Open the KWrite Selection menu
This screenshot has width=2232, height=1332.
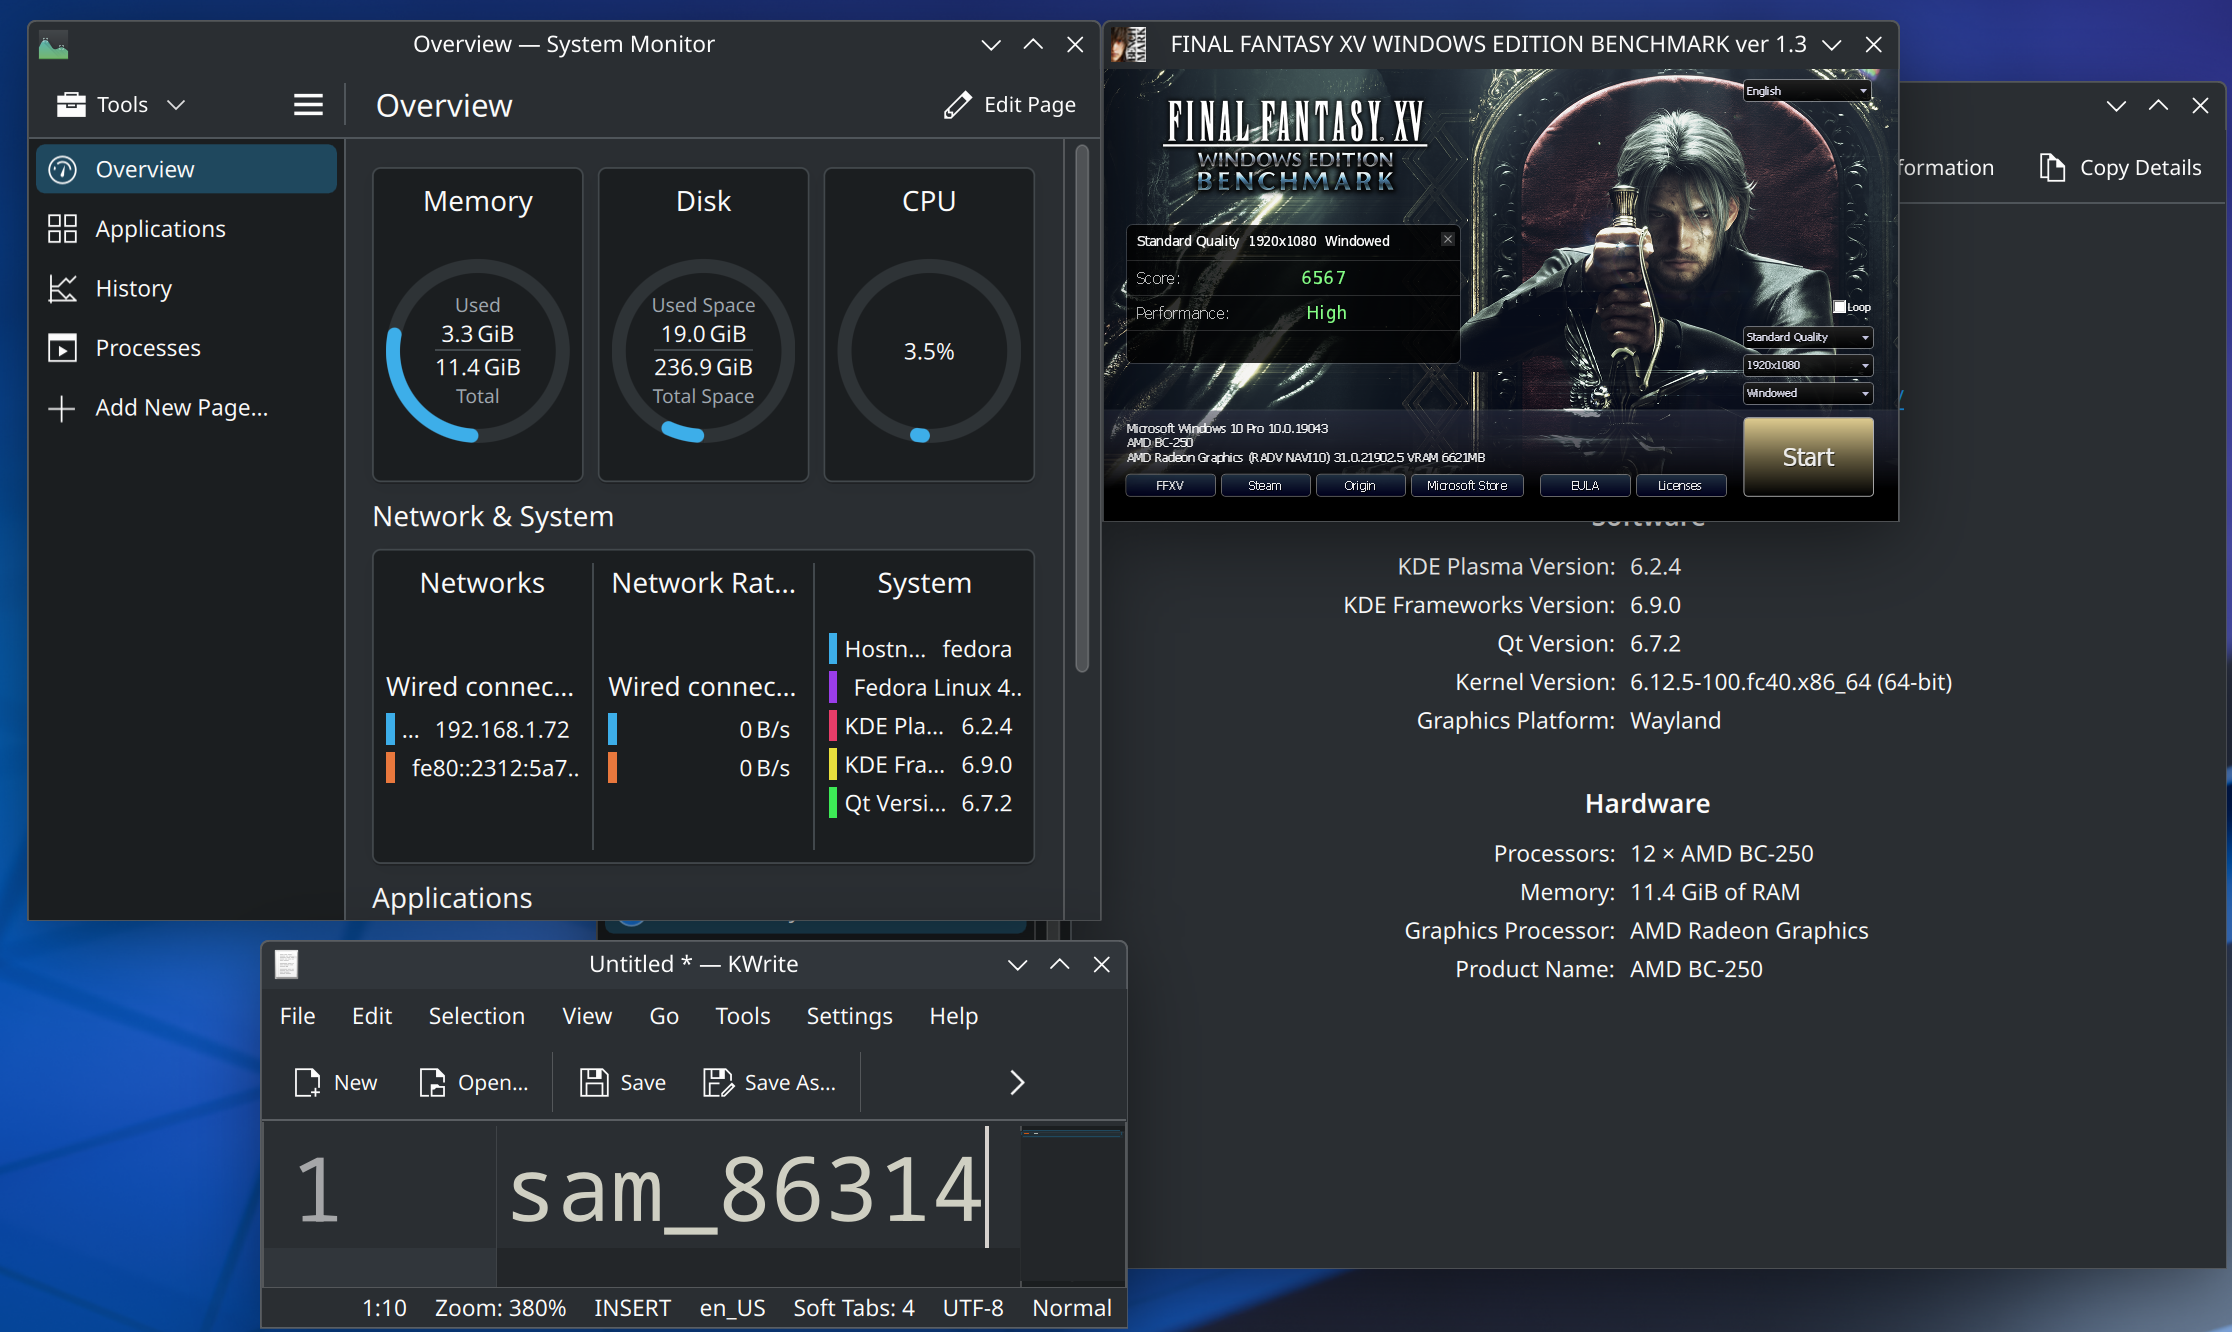pyautogui.click(x=477, y=1016)
